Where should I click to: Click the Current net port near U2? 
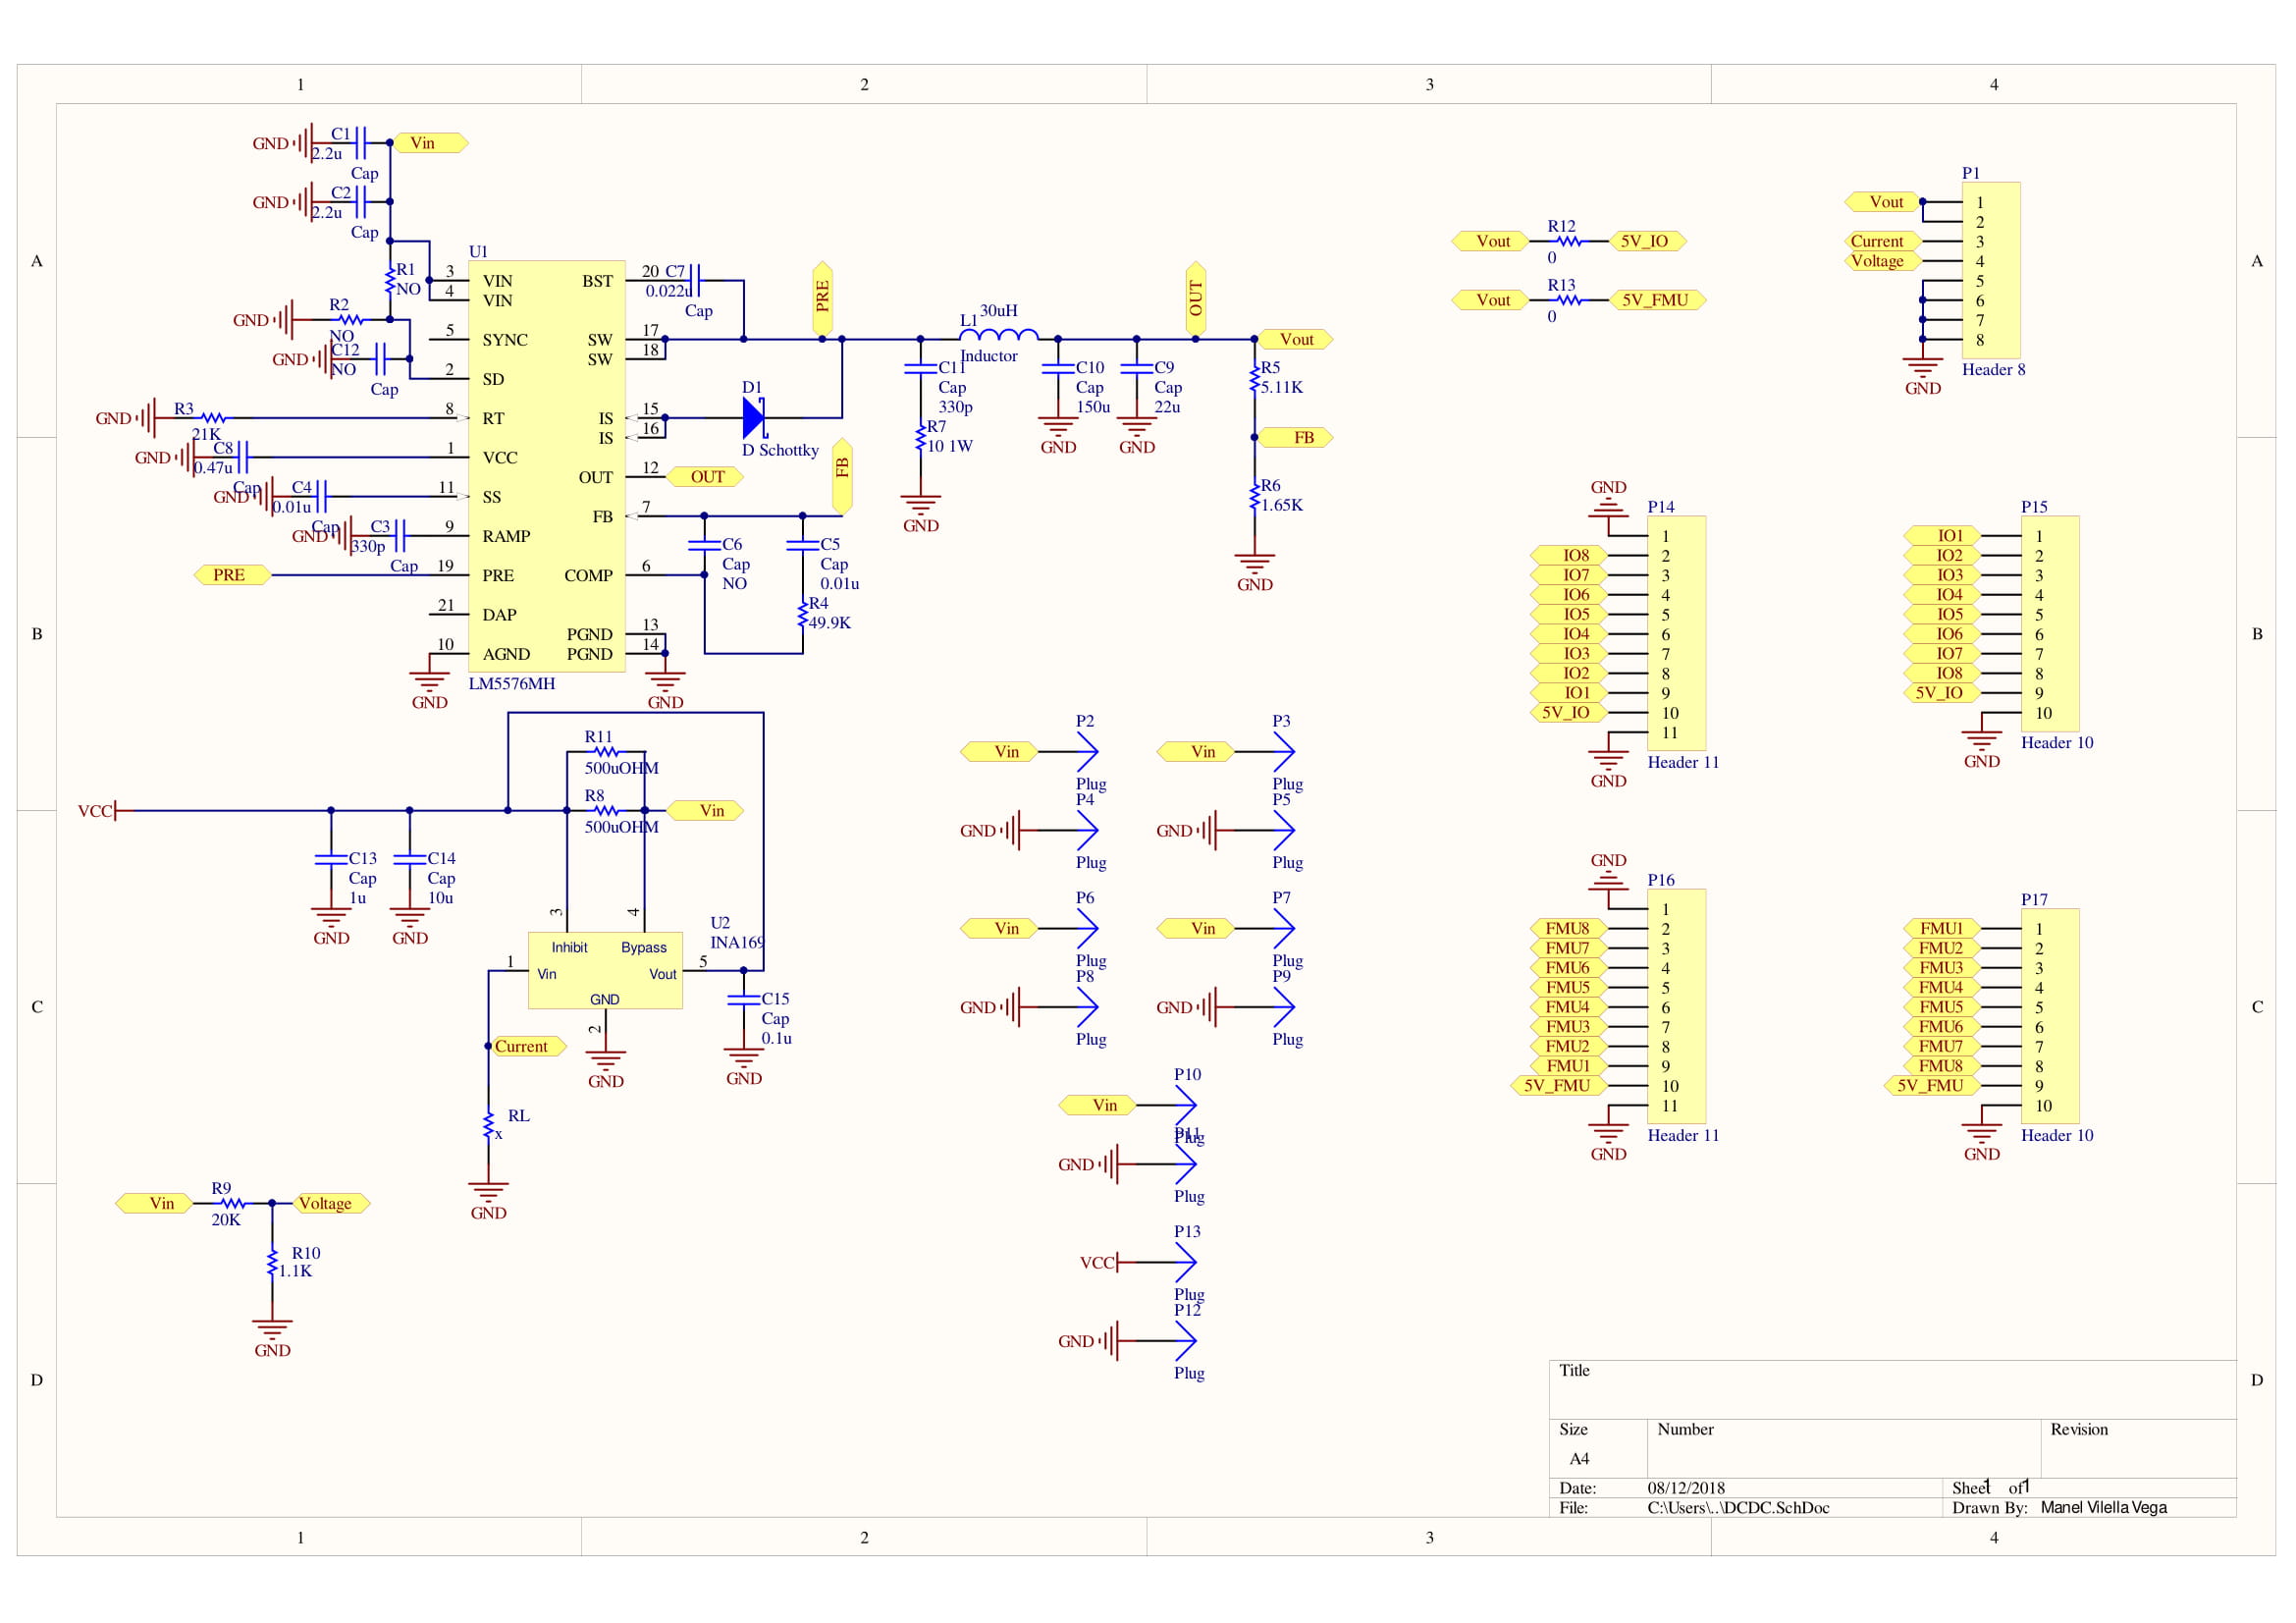tap(527, 1046)
